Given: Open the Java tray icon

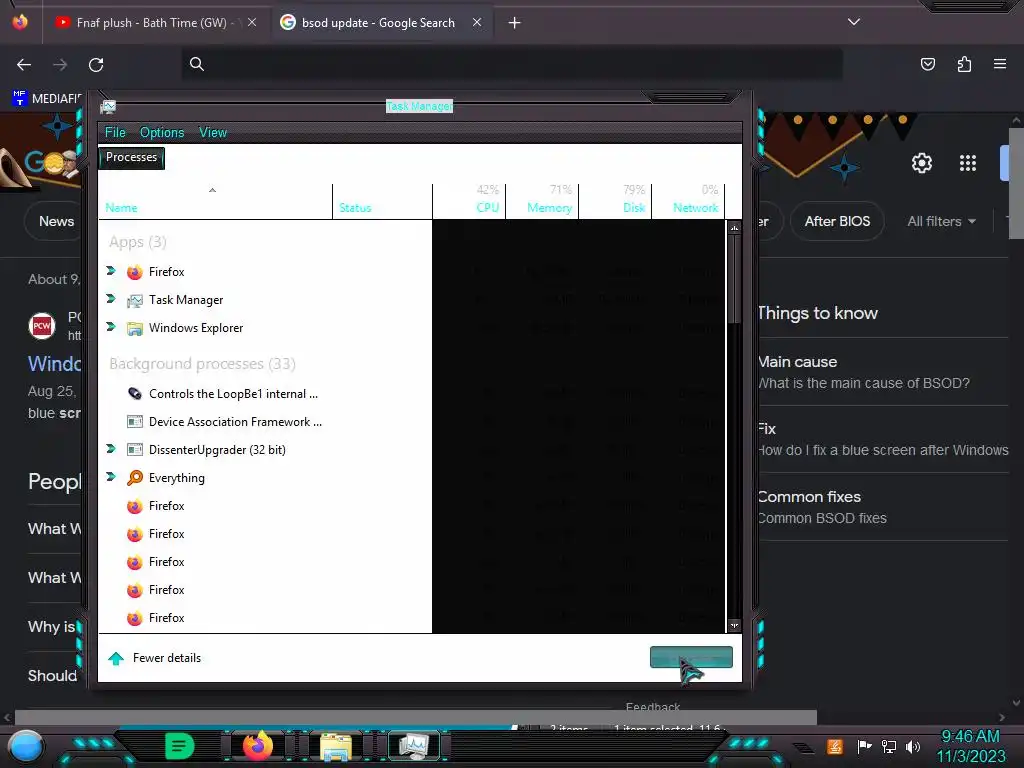Looking at the screenshot, I should (x=835, y=746).
